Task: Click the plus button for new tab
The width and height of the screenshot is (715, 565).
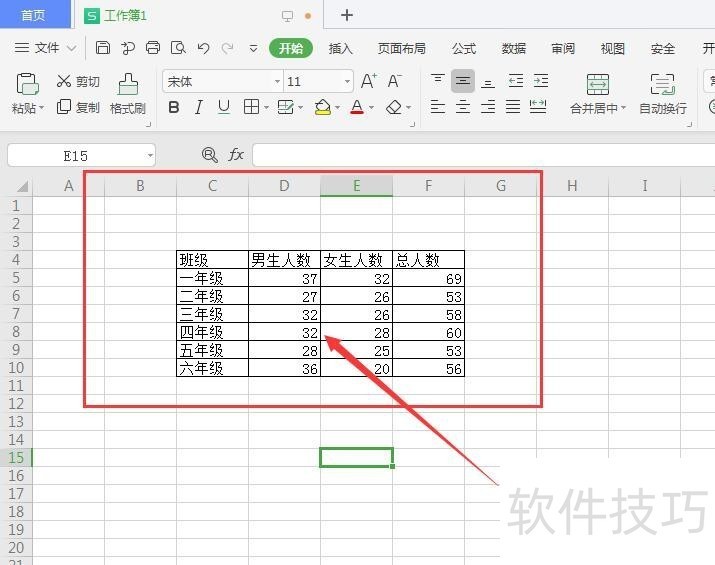Action: [x=347, y=15]
